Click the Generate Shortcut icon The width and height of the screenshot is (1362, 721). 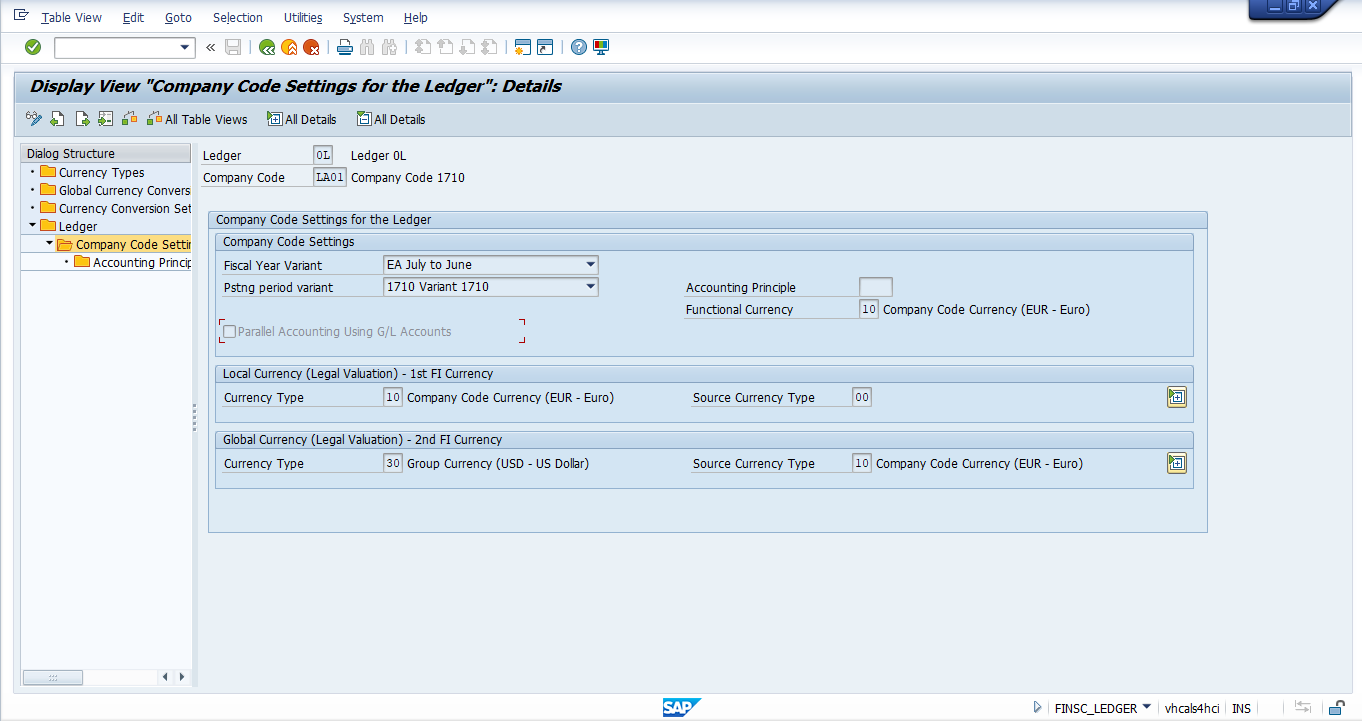click(x=545, y=47)
